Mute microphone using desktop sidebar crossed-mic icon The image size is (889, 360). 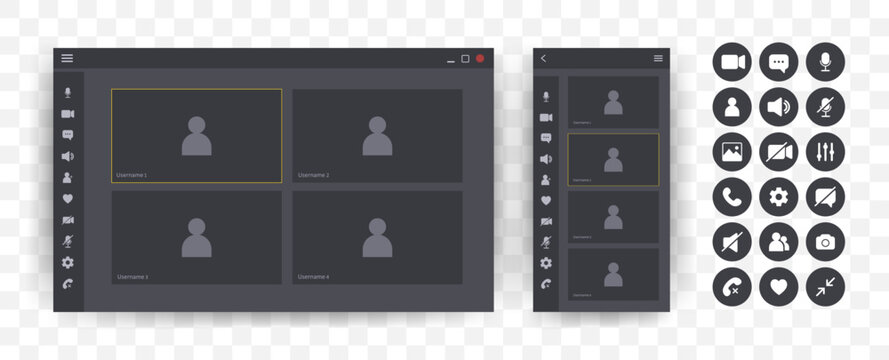(68, 242)
